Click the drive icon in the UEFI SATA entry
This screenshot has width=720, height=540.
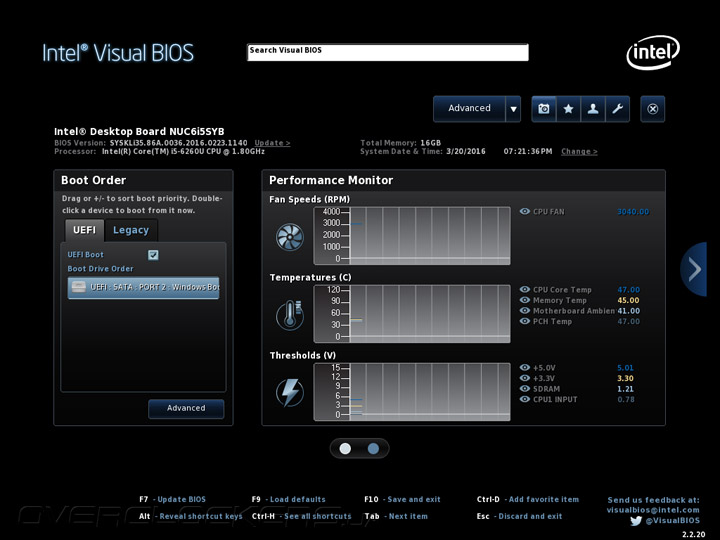point(79,287)
